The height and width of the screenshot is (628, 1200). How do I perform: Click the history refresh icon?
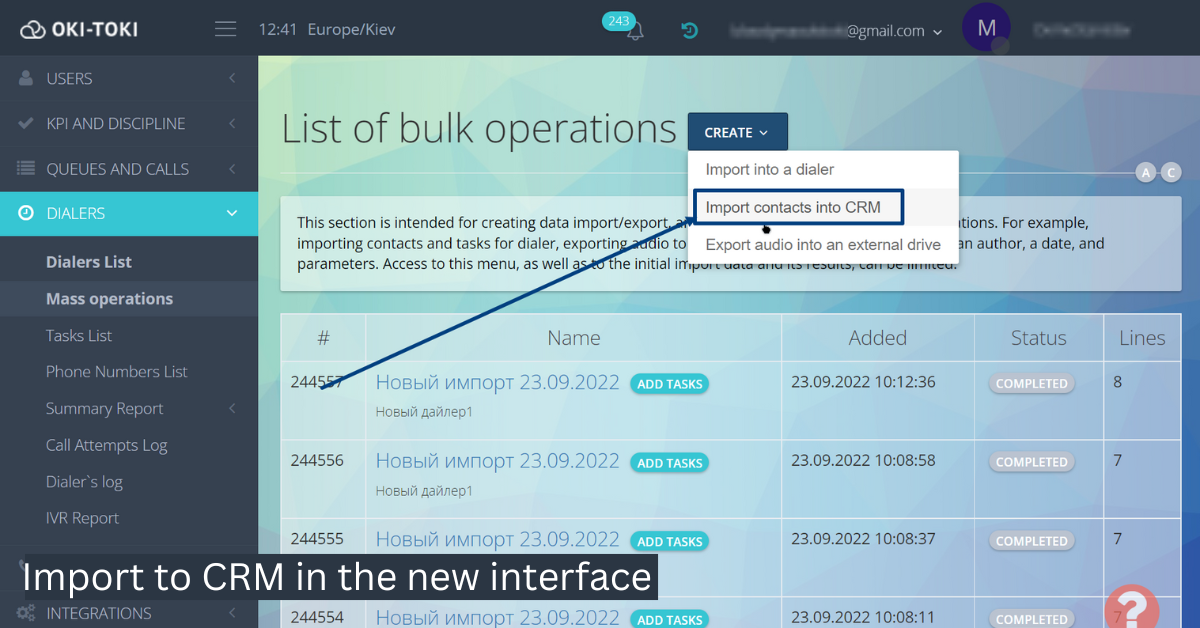[689, 30]
